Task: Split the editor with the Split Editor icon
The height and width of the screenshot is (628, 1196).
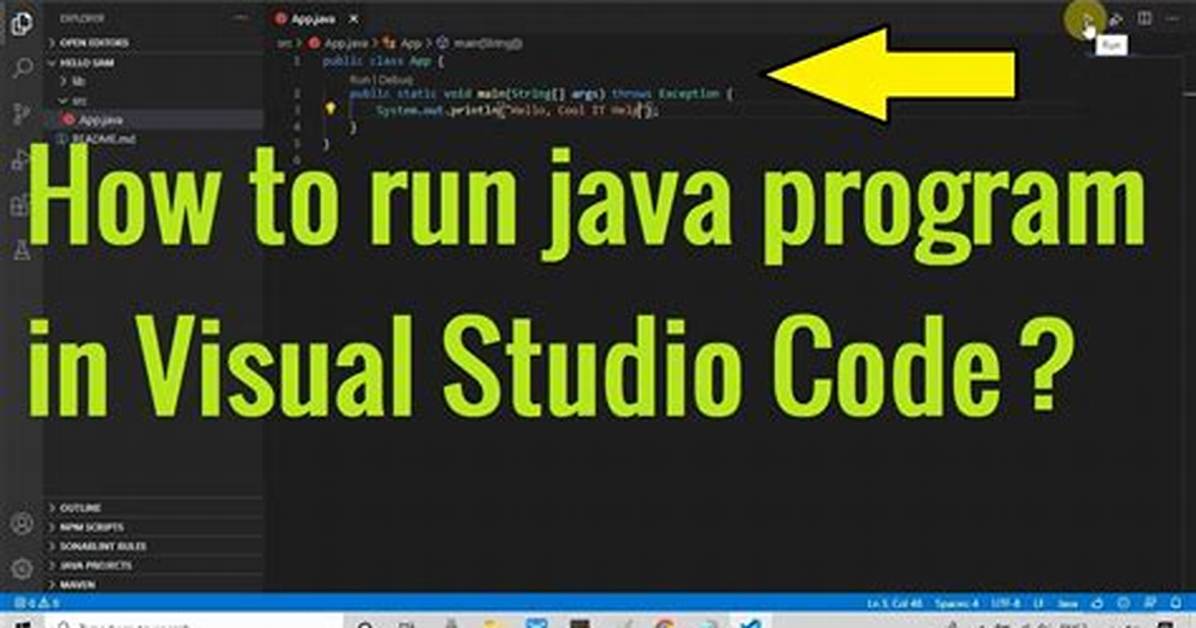Action: click(1145, 18)
